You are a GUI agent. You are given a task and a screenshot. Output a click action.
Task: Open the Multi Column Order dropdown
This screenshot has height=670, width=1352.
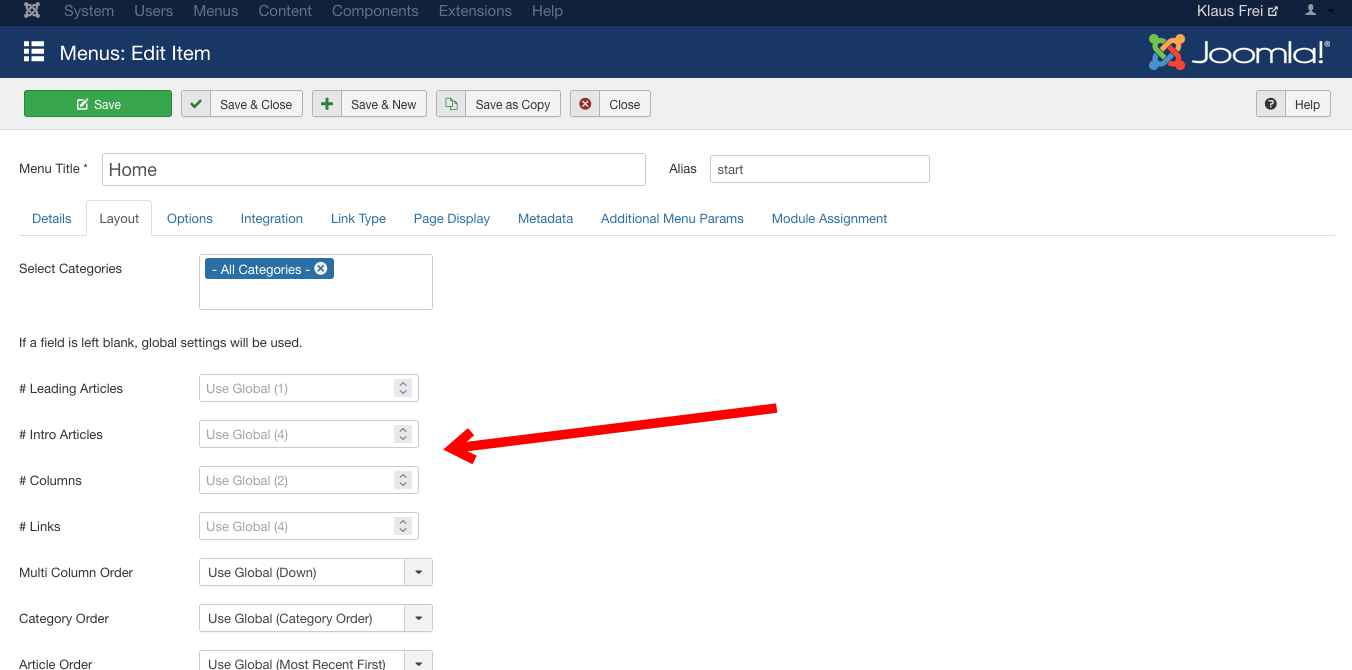click(418, 572)
